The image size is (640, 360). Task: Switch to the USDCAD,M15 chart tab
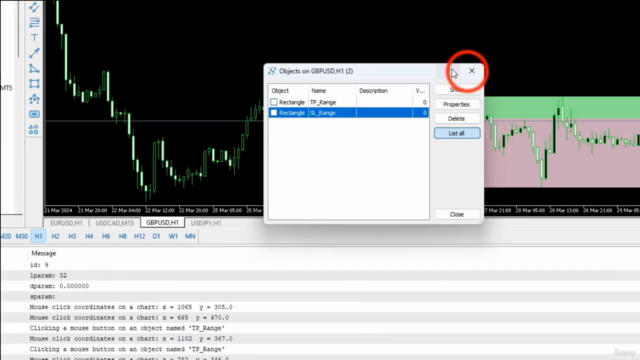point(115,223)
